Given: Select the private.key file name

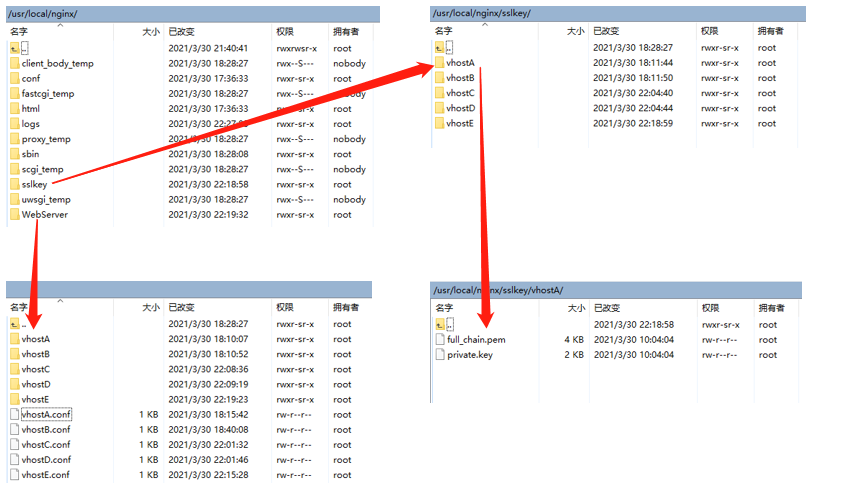Looking at the screenshot, I should pos(470,355).
